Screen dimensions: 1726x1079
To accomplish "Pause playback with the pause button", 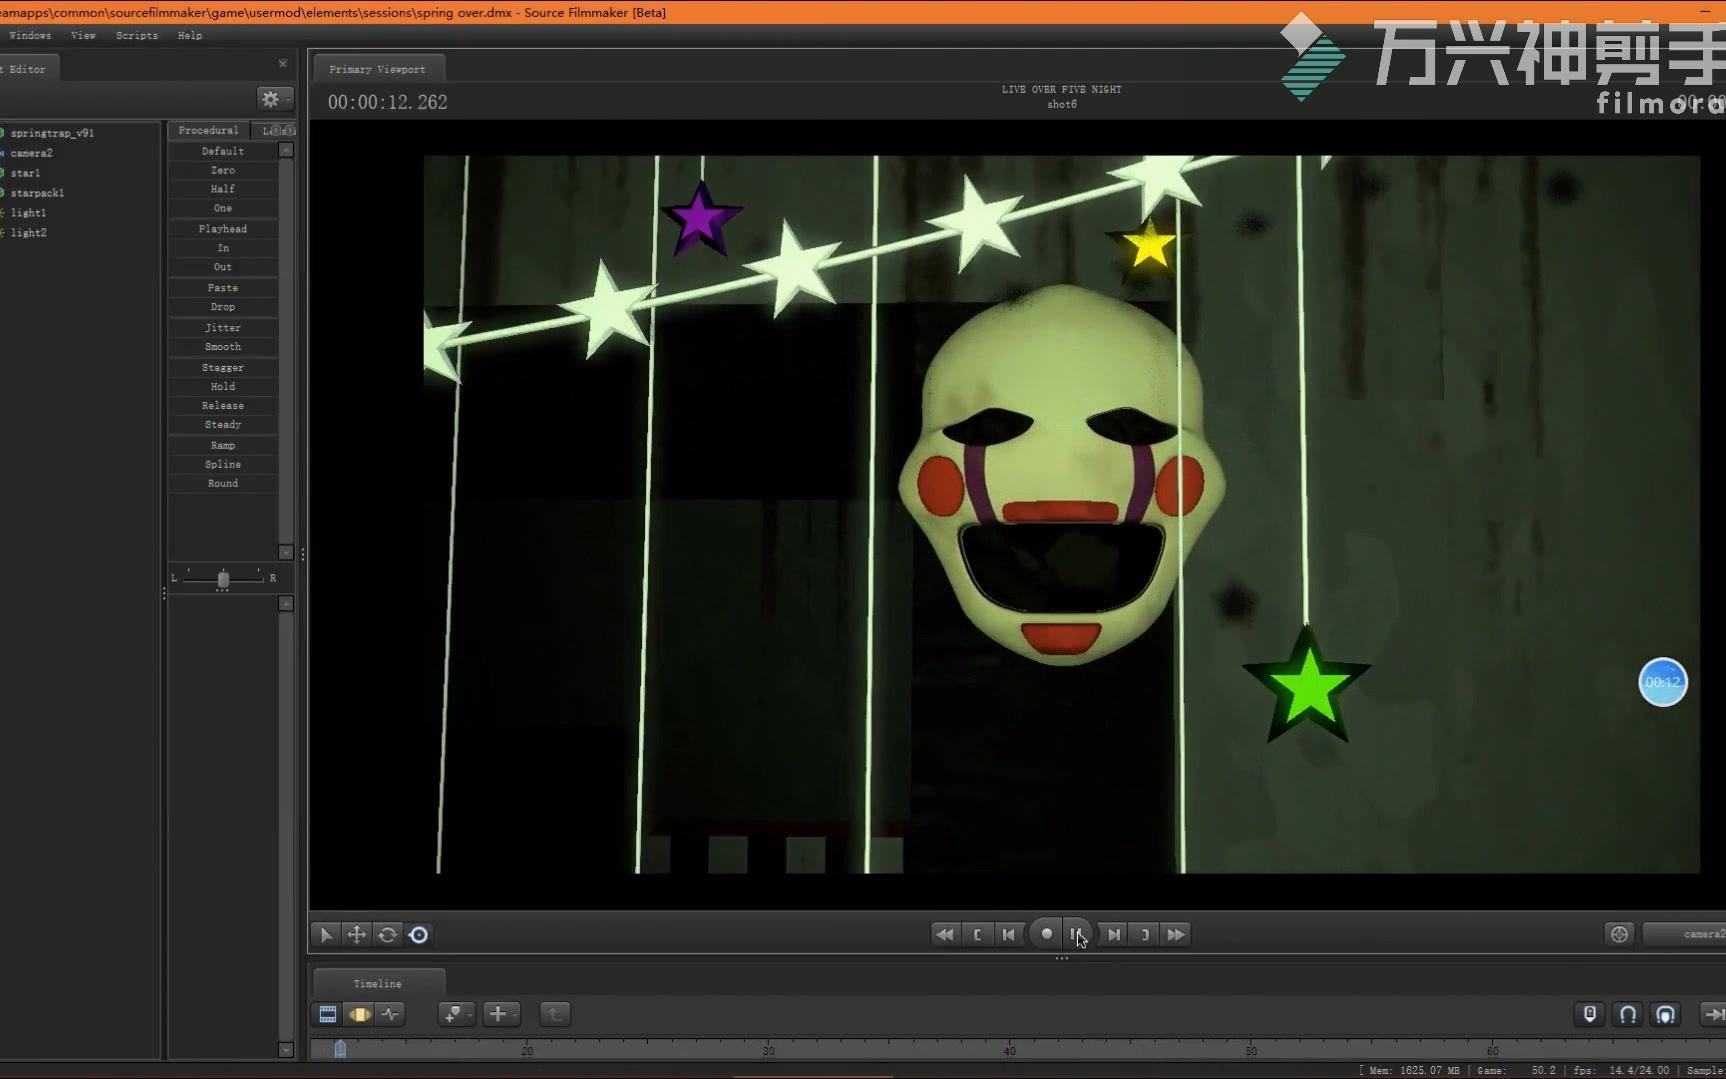I will coord(1076,934).
